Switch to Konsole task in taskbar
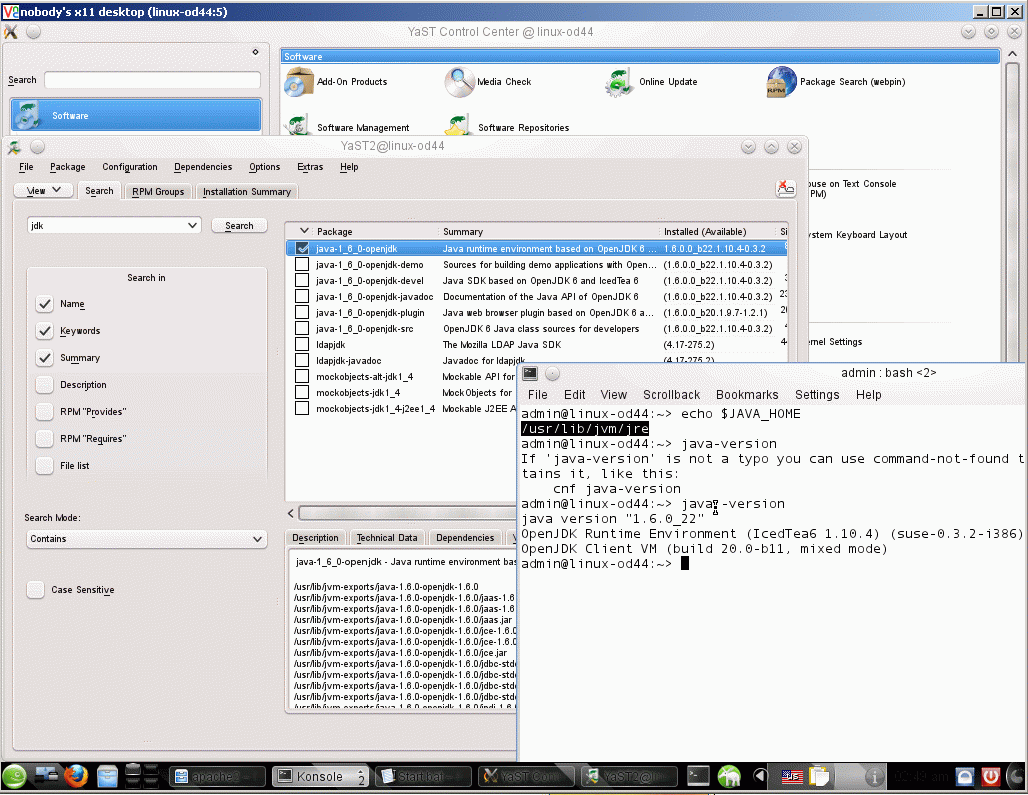 click(x=321, y=777)
